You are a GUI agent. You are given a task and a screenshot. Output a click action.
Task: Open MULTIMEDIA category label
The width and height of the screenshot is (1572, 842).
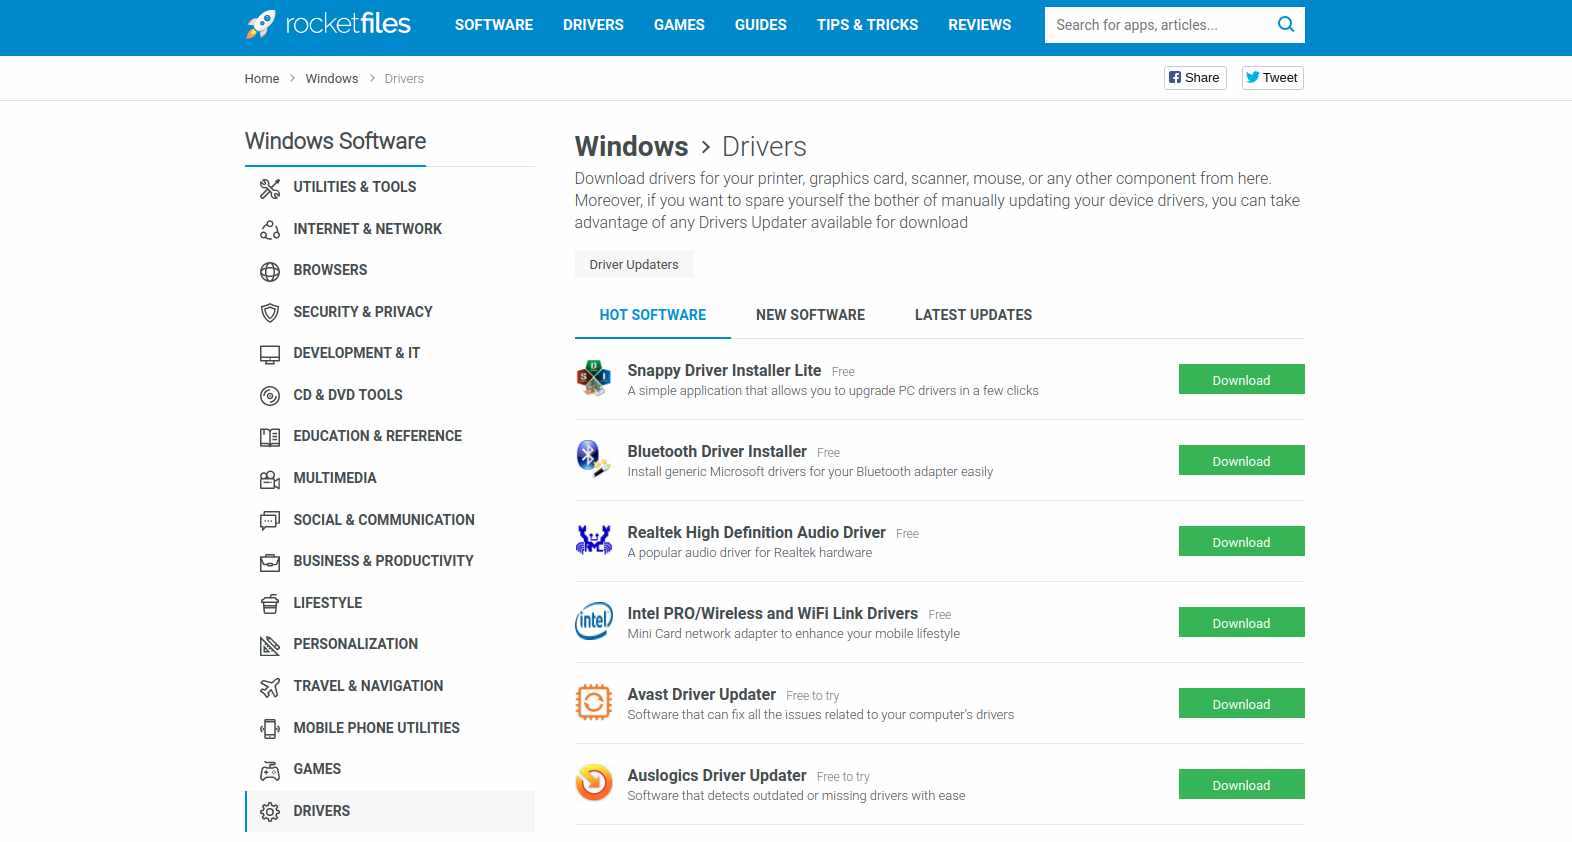pyautogui.click(x=335, y=478)
